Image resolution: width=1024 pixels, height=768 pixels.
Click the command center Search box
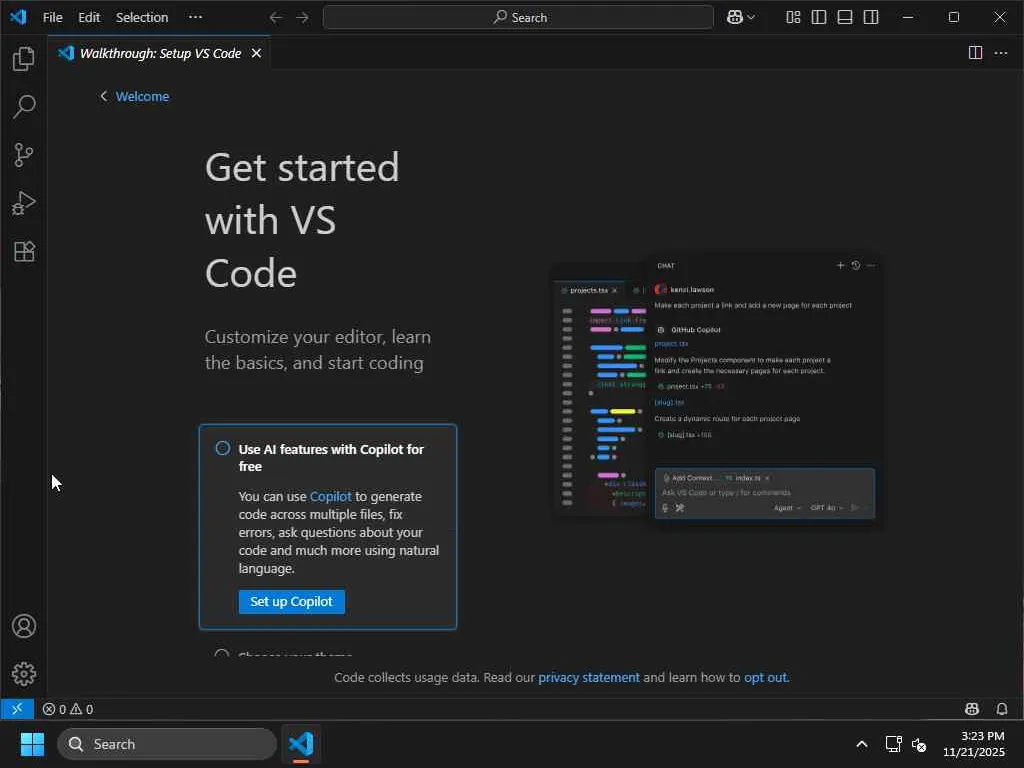[x=519, y=18]
